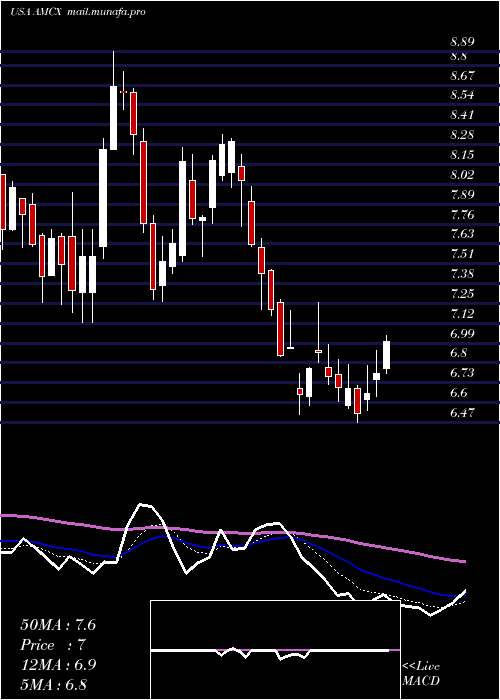Click the 6.99 price axis label
This screenshot has height=700, width=500.
coord(462,333)
